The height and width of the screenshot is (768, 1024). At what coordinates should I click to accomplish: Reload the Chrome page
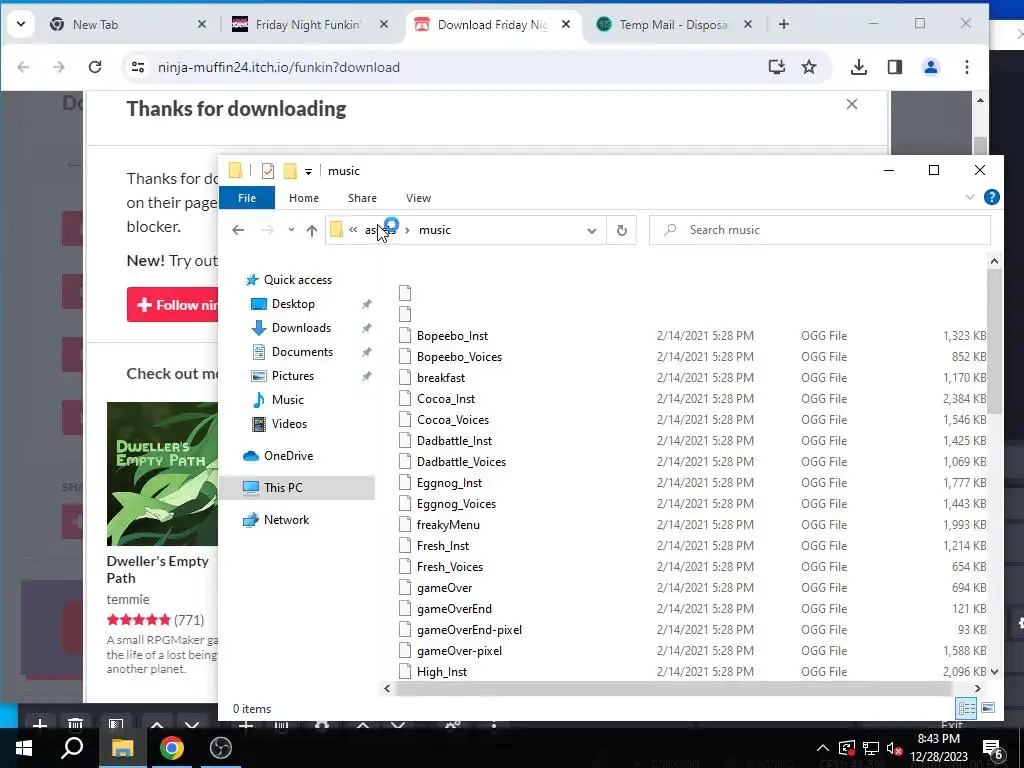pos(95,67)
